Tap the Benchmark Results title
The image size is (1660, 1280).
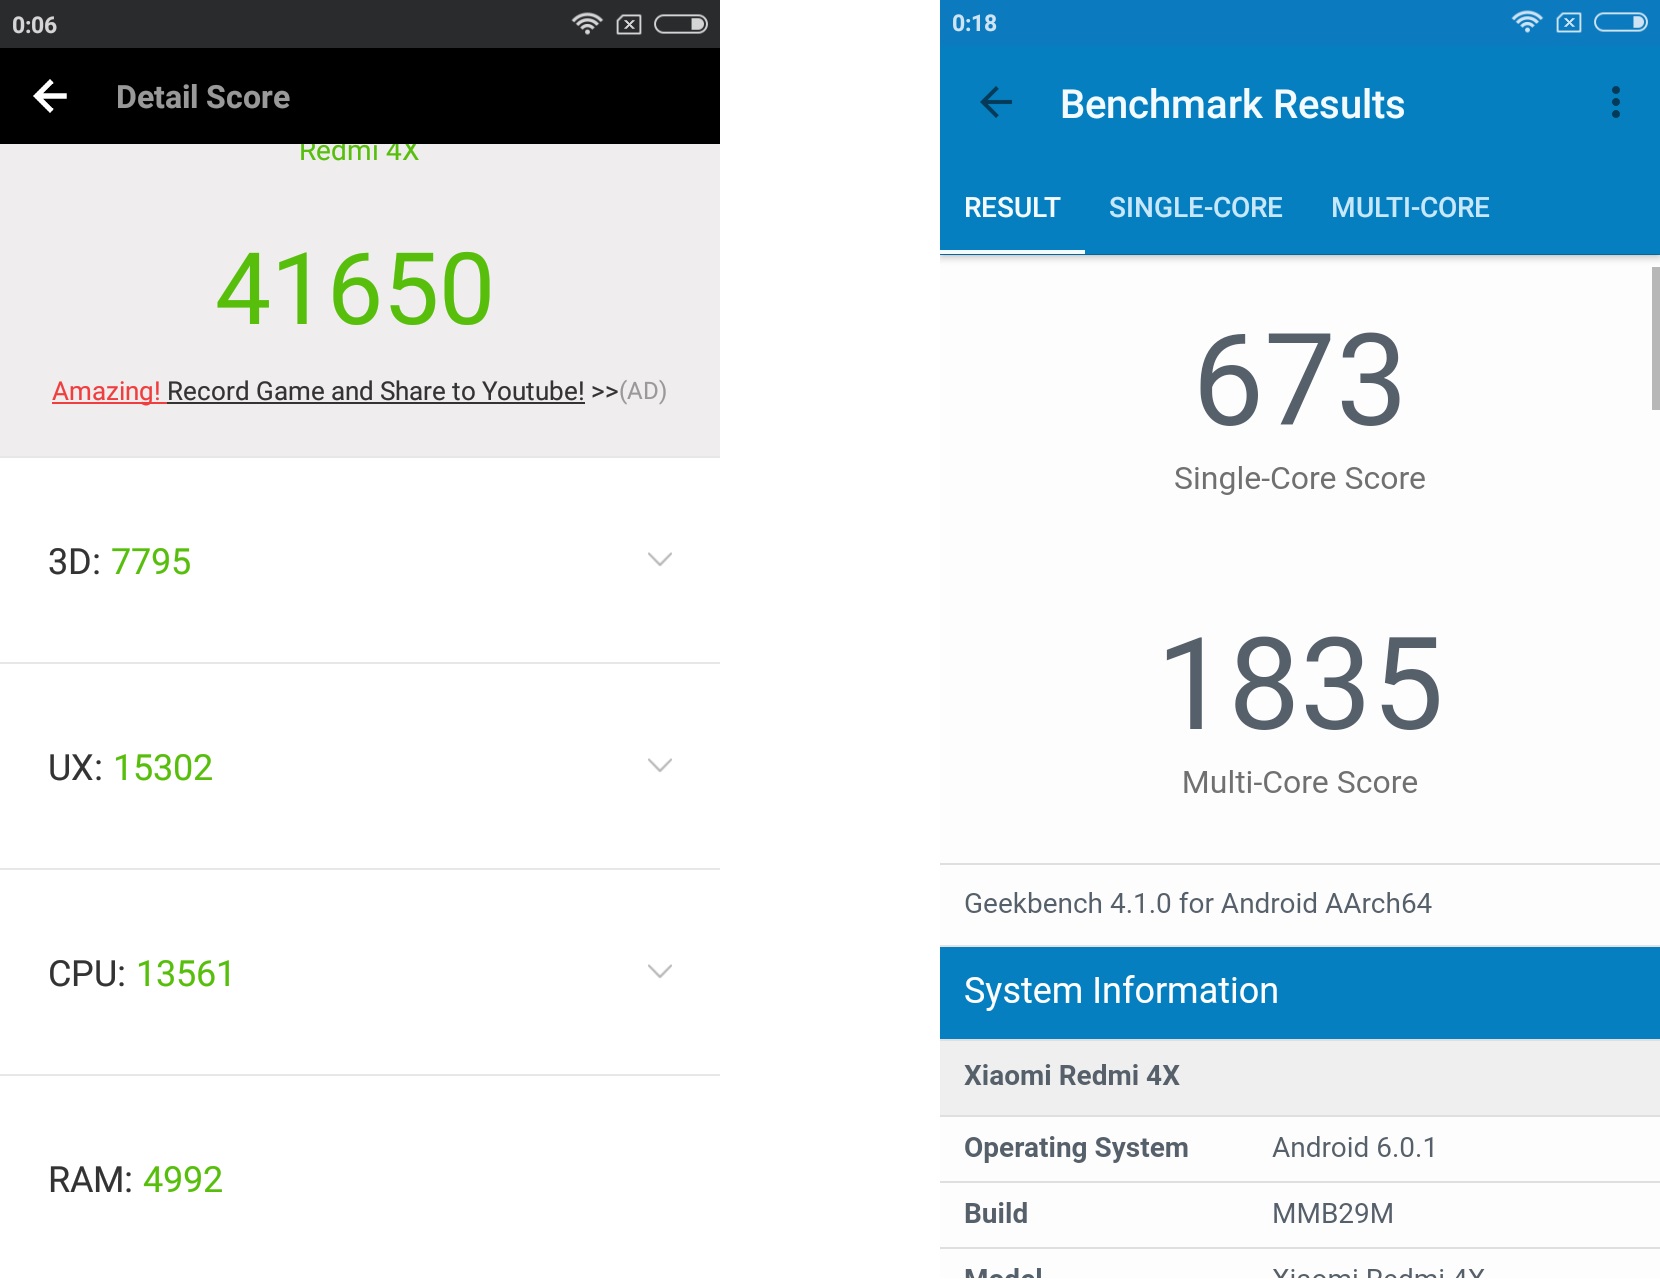click(1232, 104)
